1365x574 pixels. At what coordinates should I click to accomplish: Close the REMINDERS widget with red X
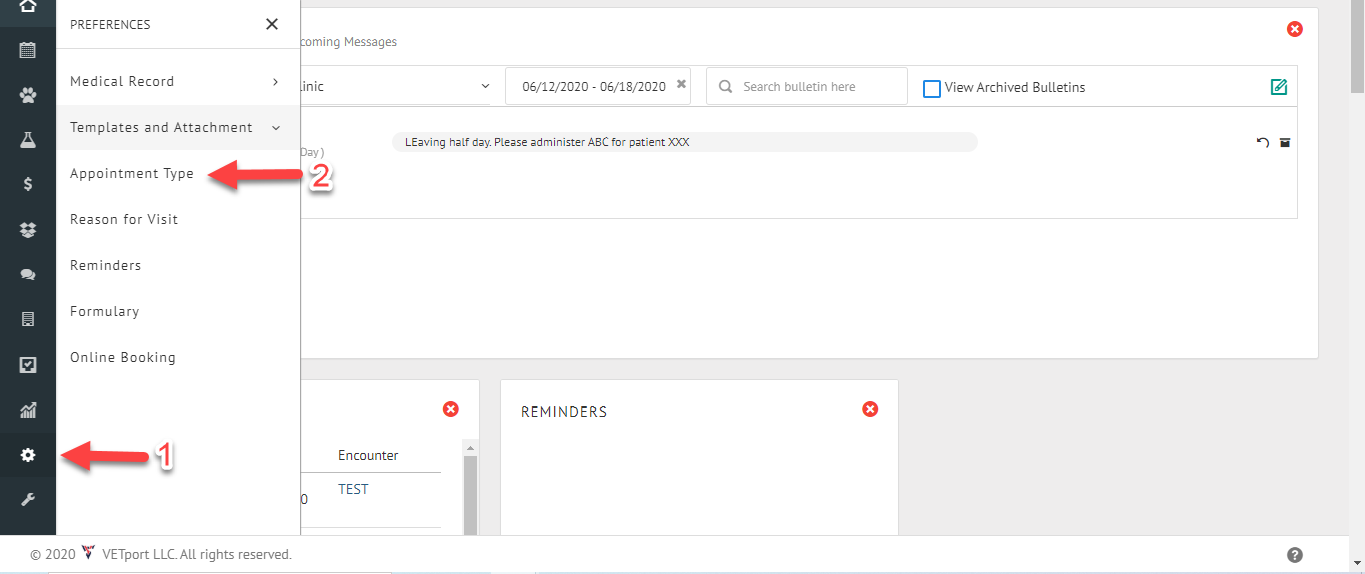tap(870, 409)
